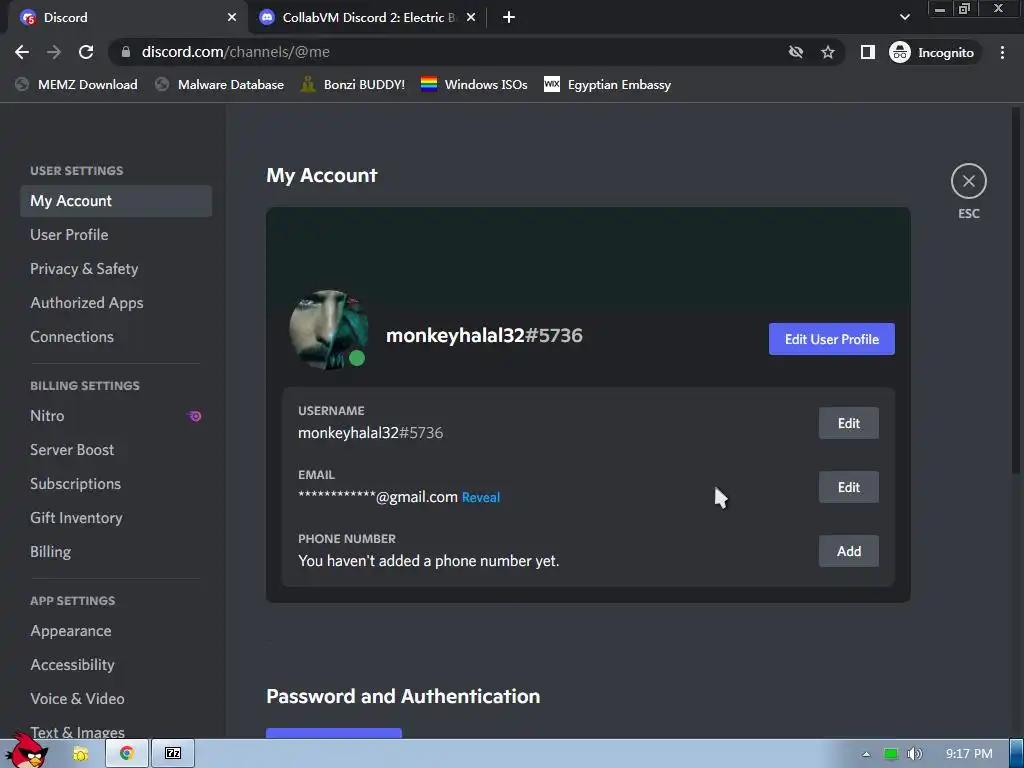The image size is (1024, 768).
Task: Open Connections settings
Action: pyautogui.click(x=116, y=337)
